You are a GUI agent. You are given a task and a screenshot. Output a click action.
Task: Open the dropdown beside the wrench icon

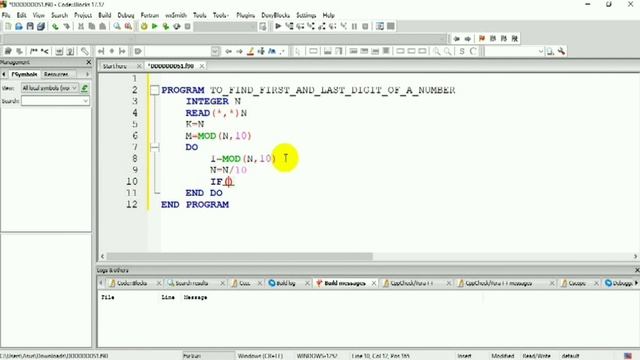541,51
